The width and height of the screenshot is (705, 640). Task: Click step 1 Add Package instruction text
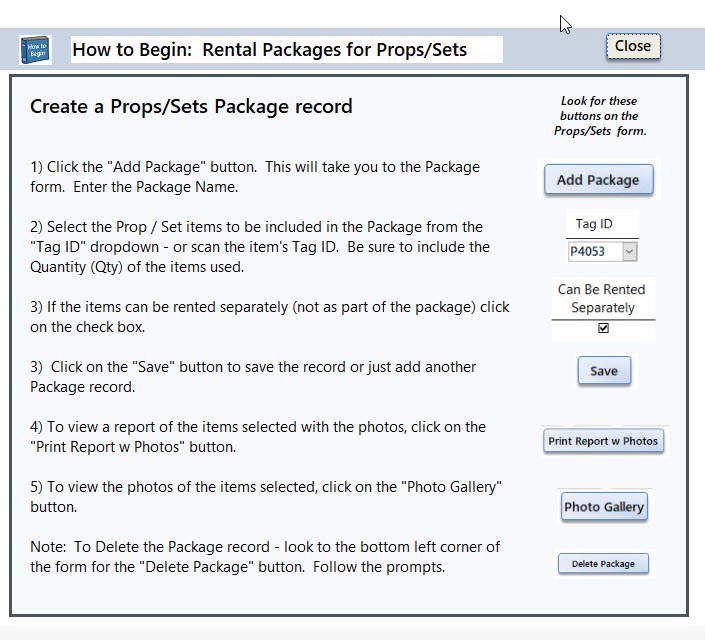[255, 177]
